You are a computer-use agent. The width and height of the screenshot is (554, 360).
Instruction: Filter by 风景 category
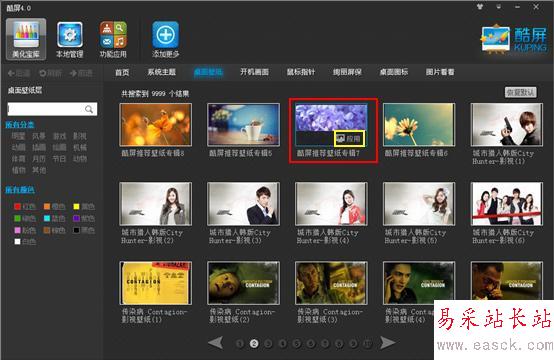point(39,136)
